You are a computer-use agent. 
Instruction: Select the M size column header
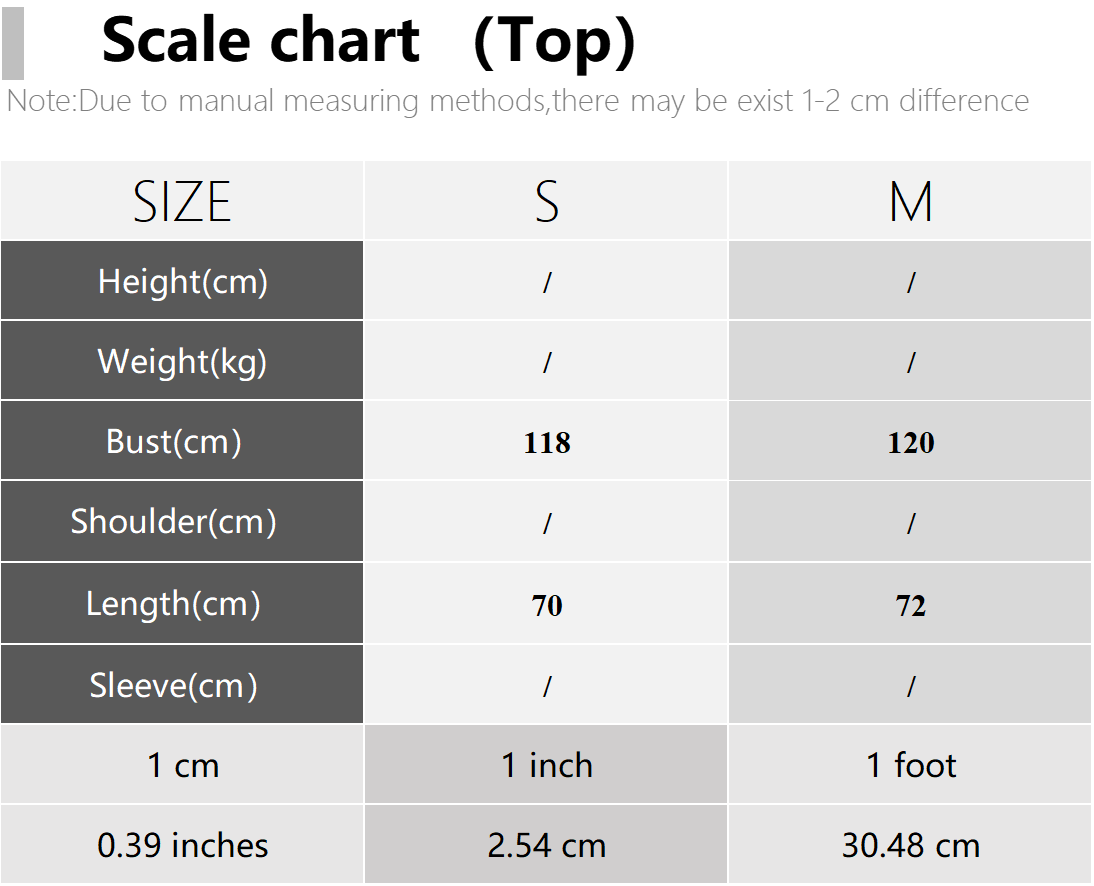(910, 201)
